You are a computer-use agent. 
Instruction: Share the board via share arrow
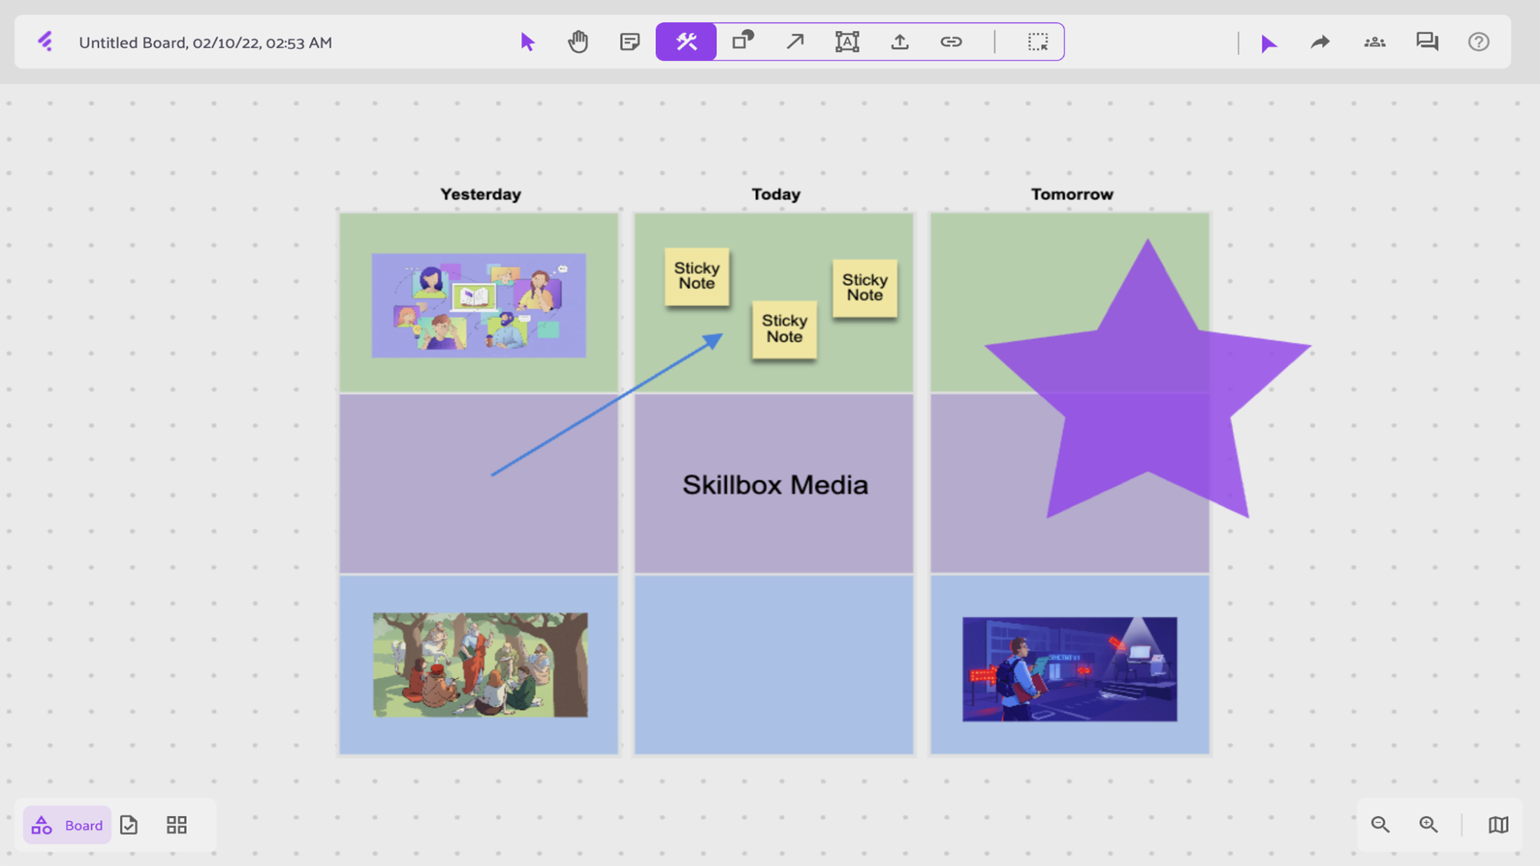pyautogui.click(x=1320, y=42)
